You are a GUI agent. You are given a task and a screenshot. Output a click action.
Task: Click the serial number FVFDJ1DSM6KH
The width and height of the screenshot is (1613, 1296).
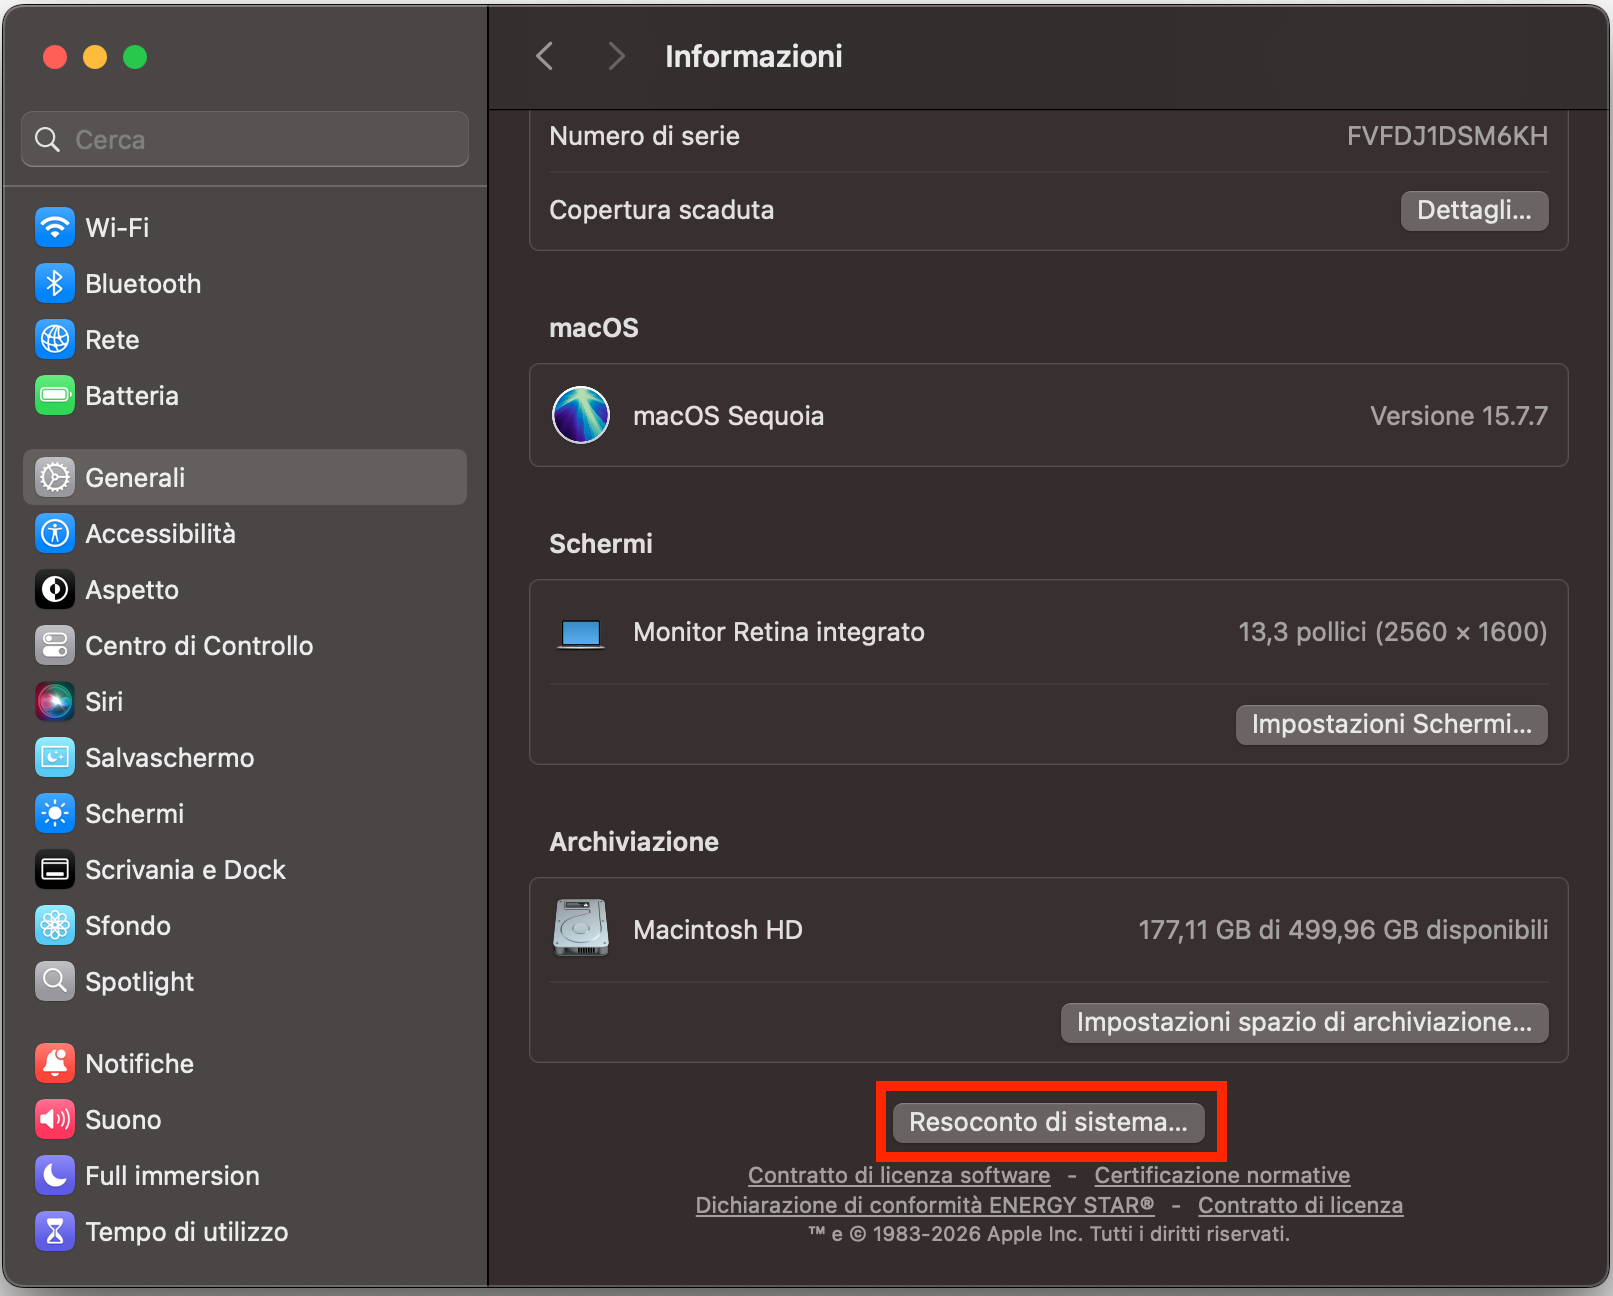1447,136
